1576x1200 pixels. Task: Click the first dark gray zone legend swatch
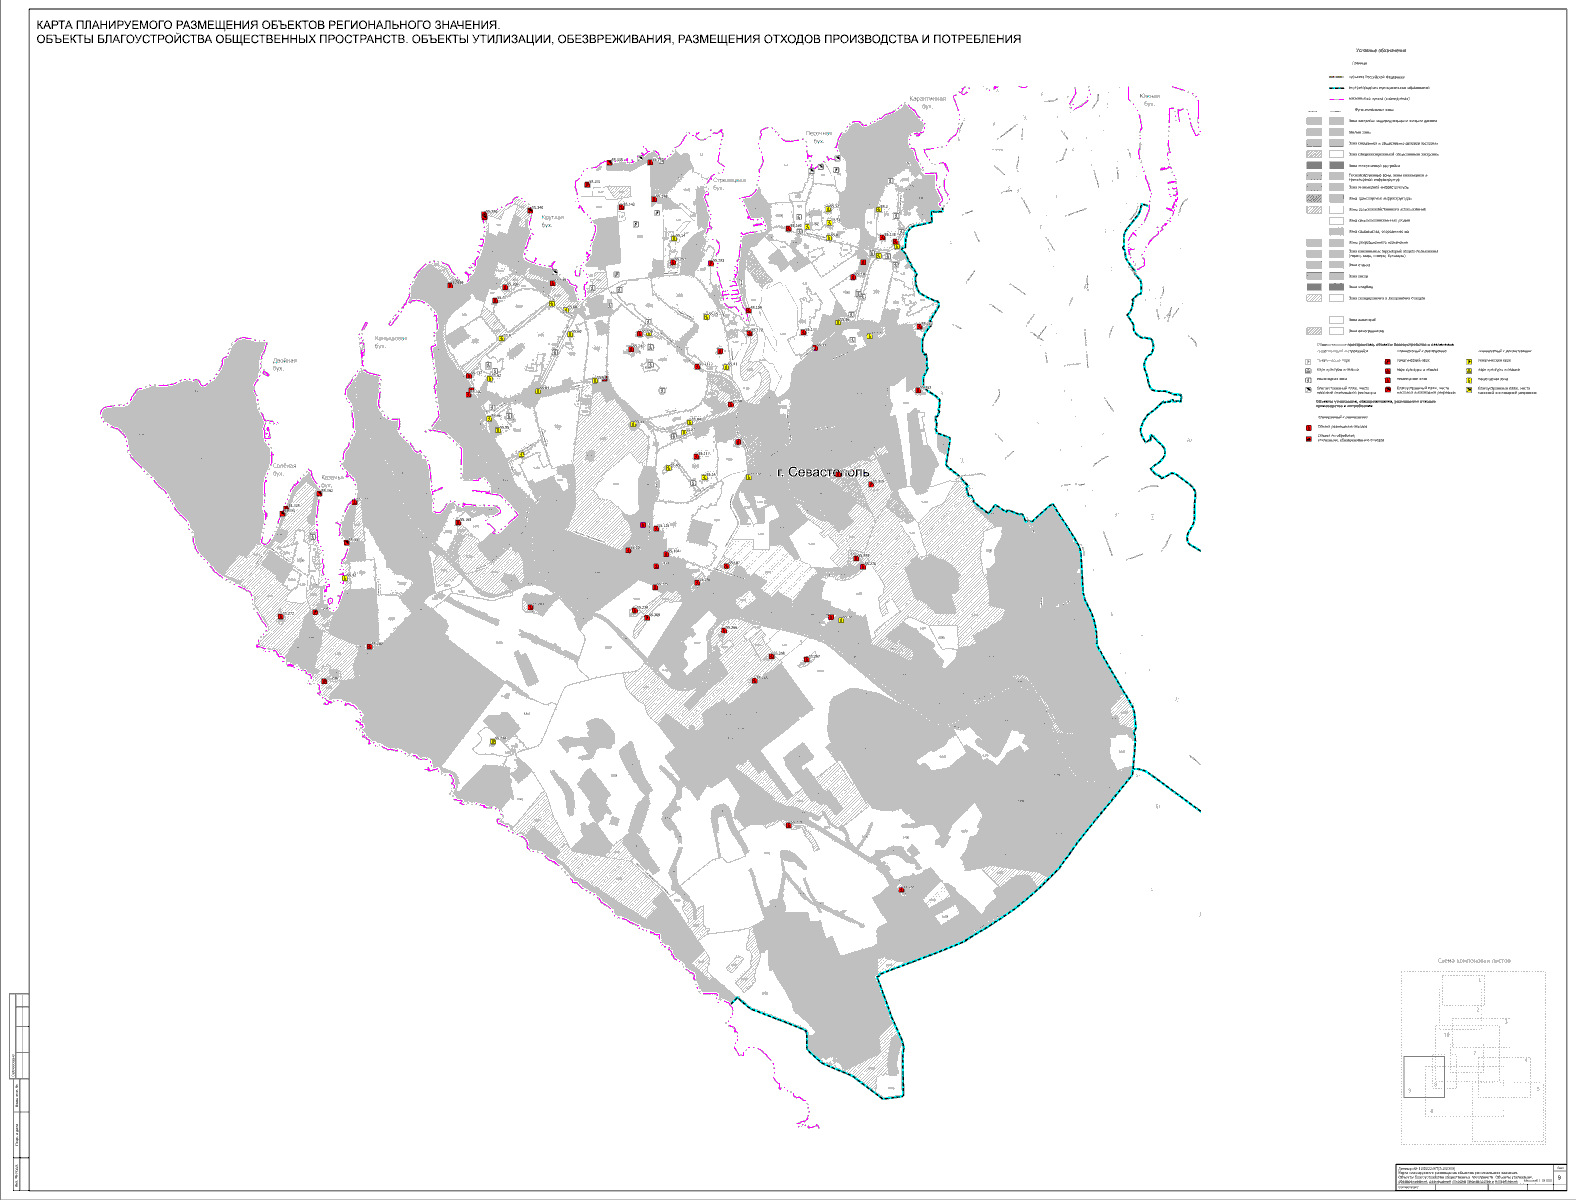point(1314,165)
